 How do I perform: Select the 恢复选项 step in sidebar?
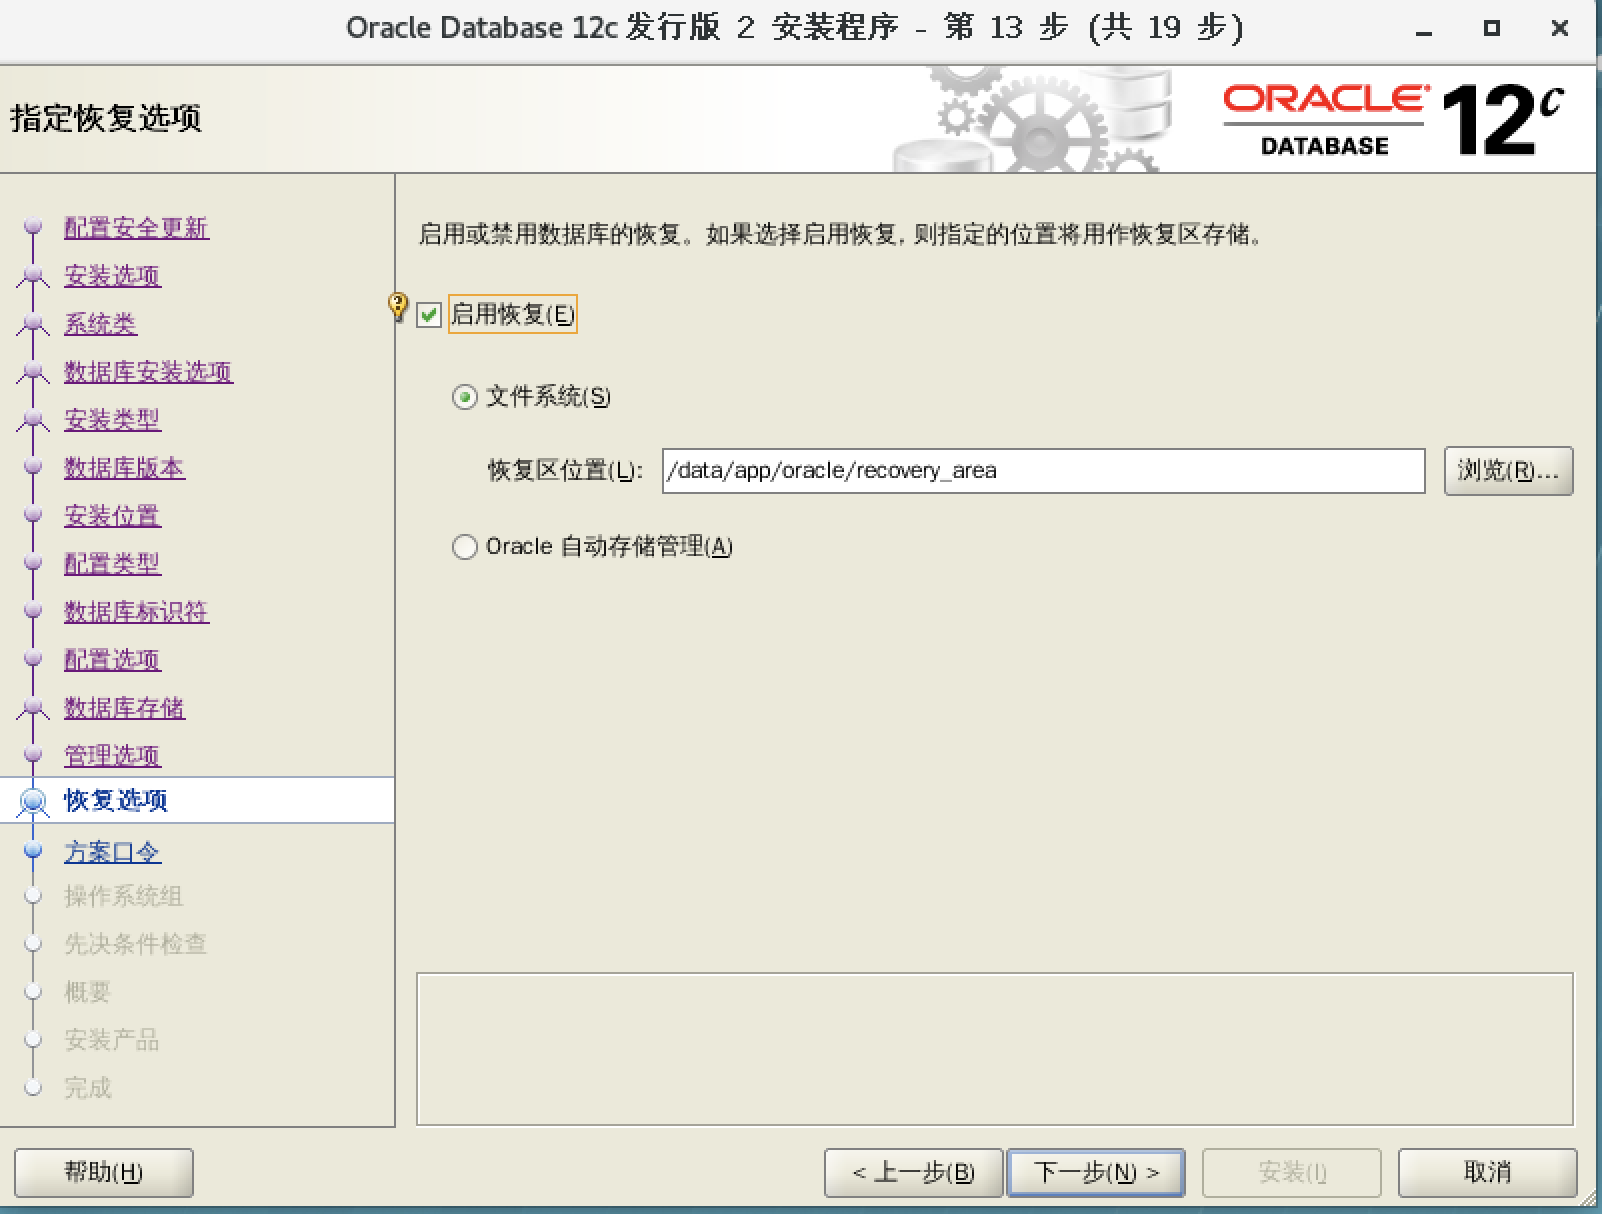point(114,801)
